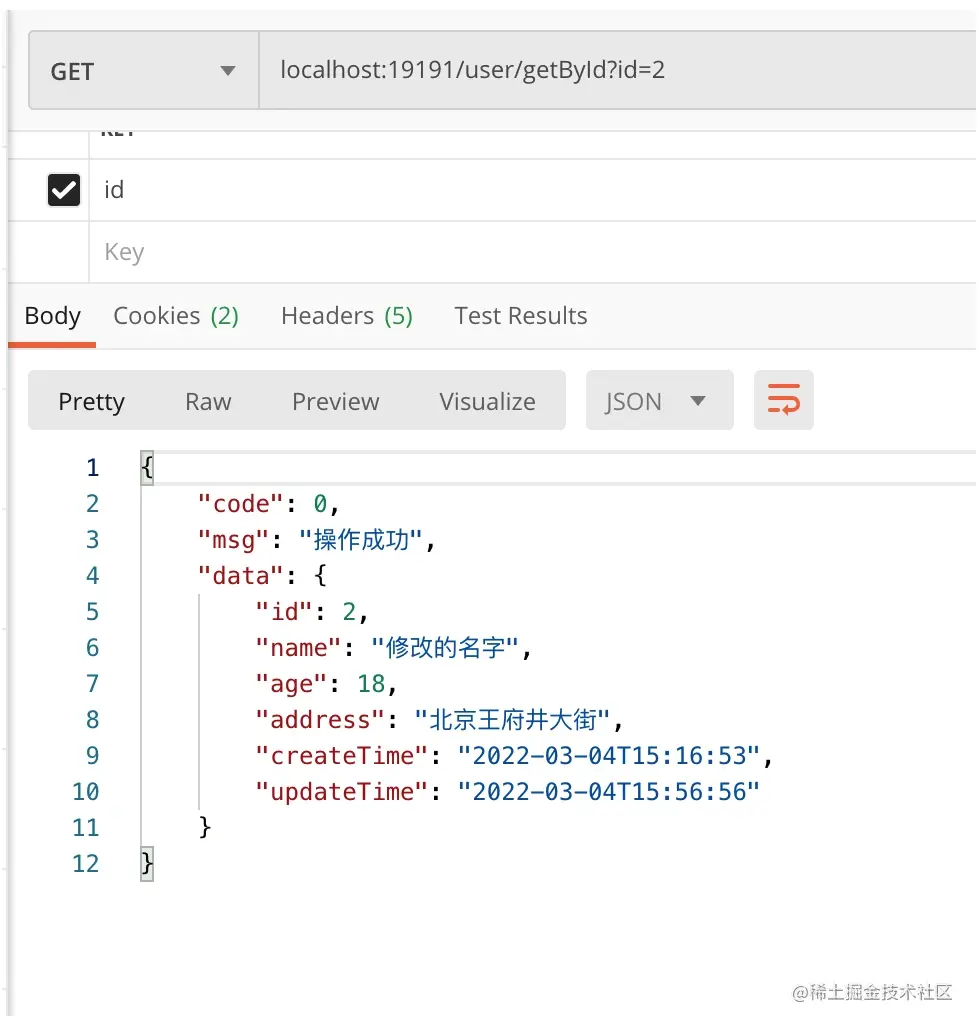980x1030 pixels.
Task: Collapse the root JSON object fold handle
Action: point(145,467)
